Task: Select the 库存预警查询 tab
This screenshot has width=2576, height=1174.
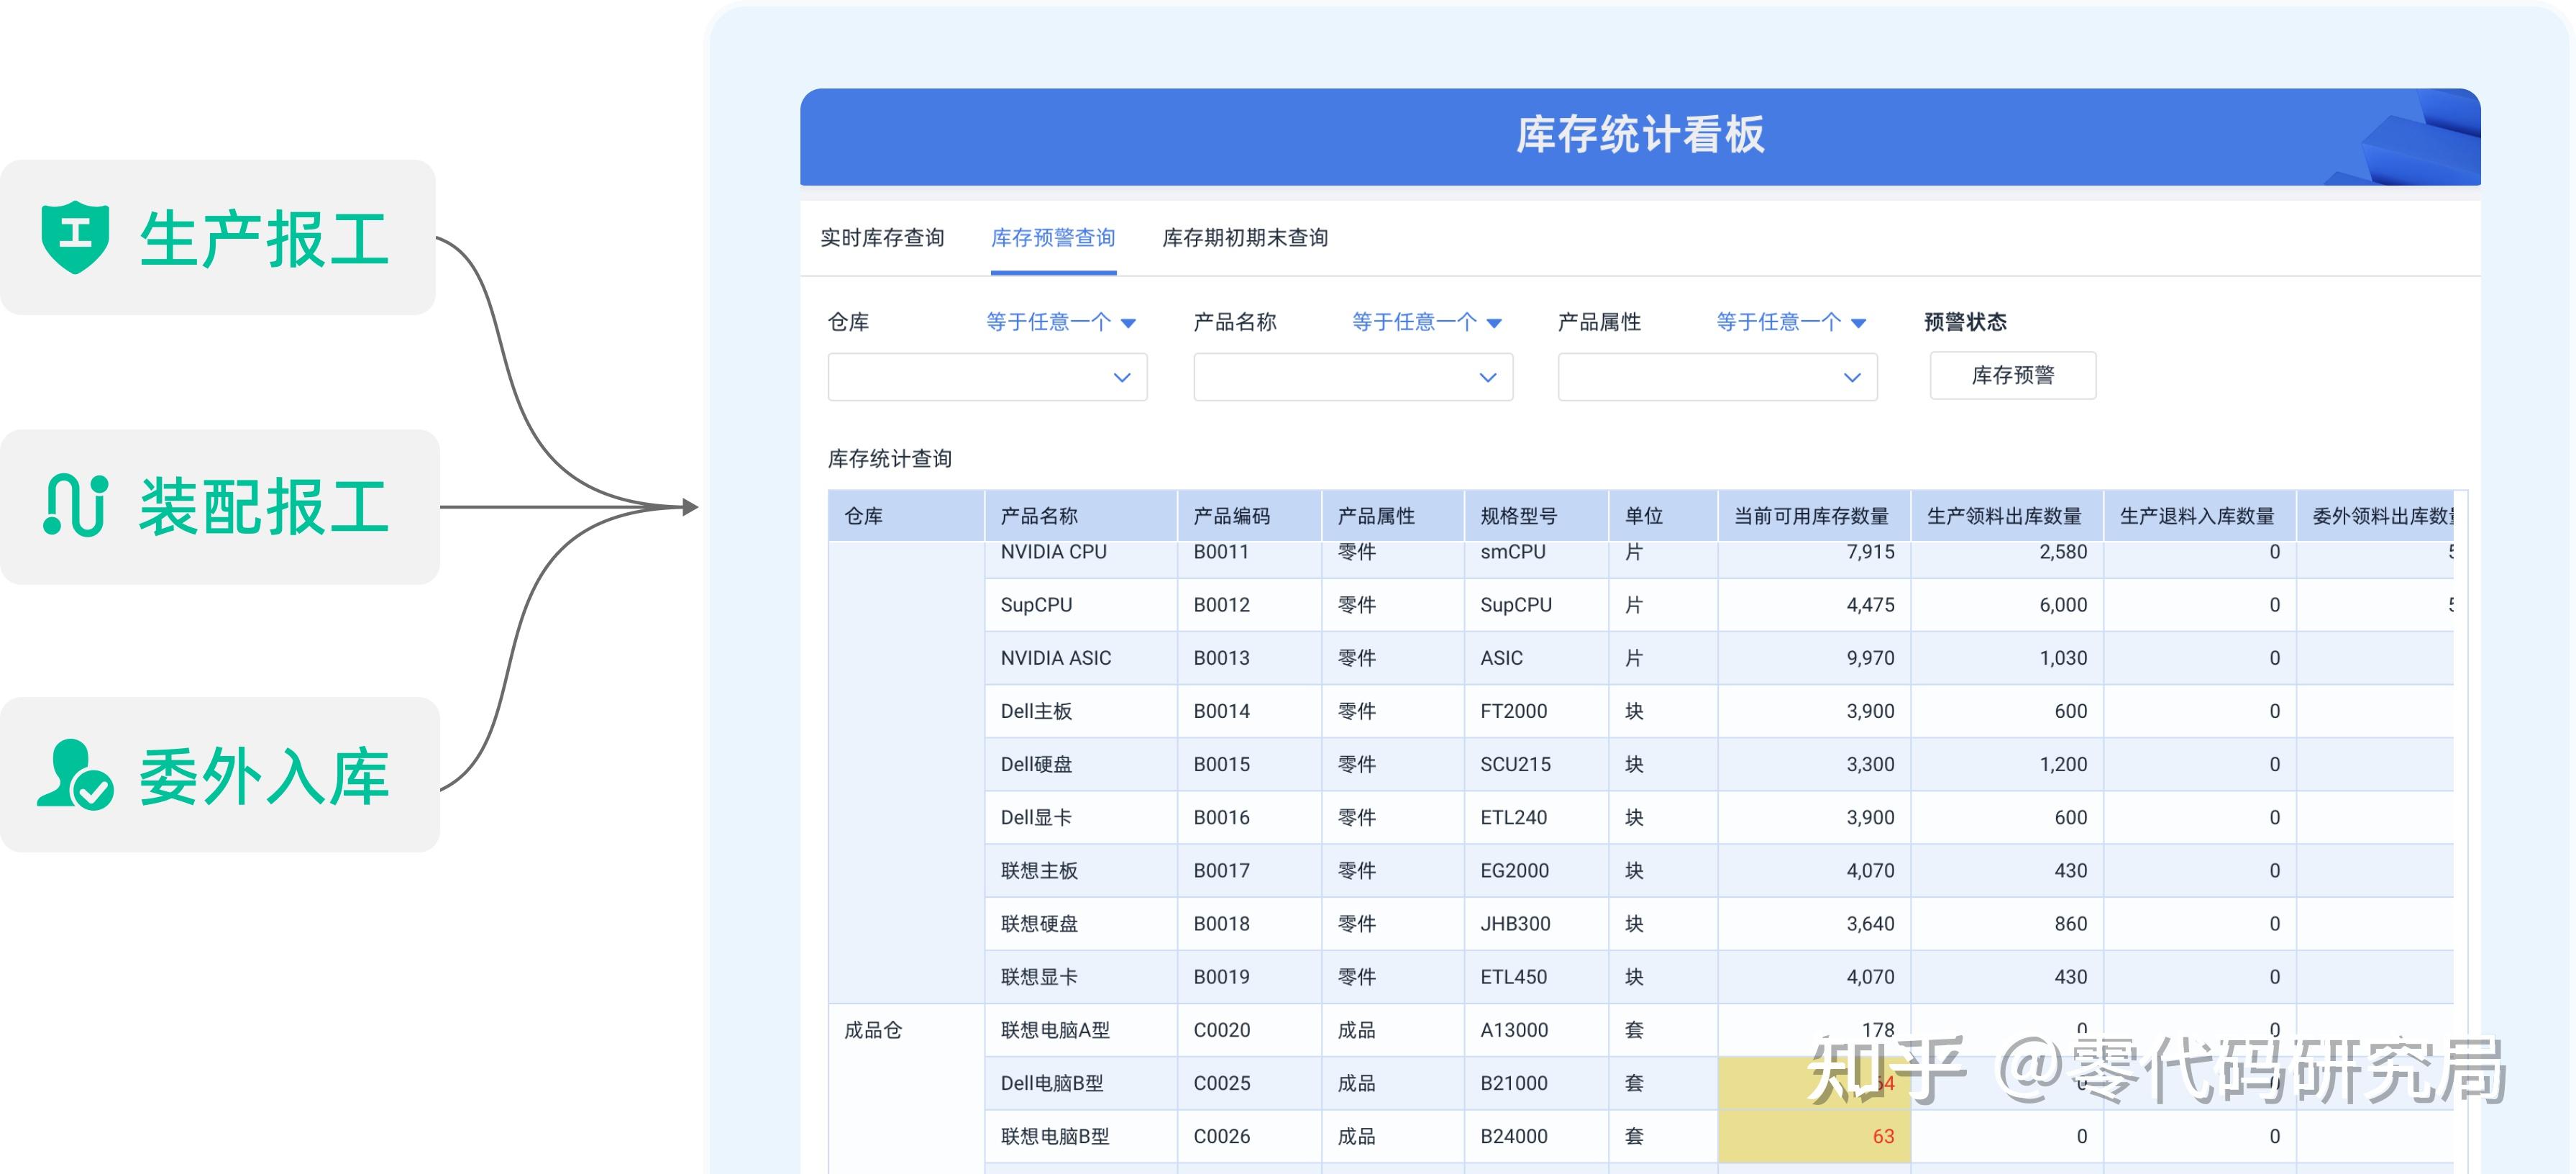Action: coord(1053,238)
